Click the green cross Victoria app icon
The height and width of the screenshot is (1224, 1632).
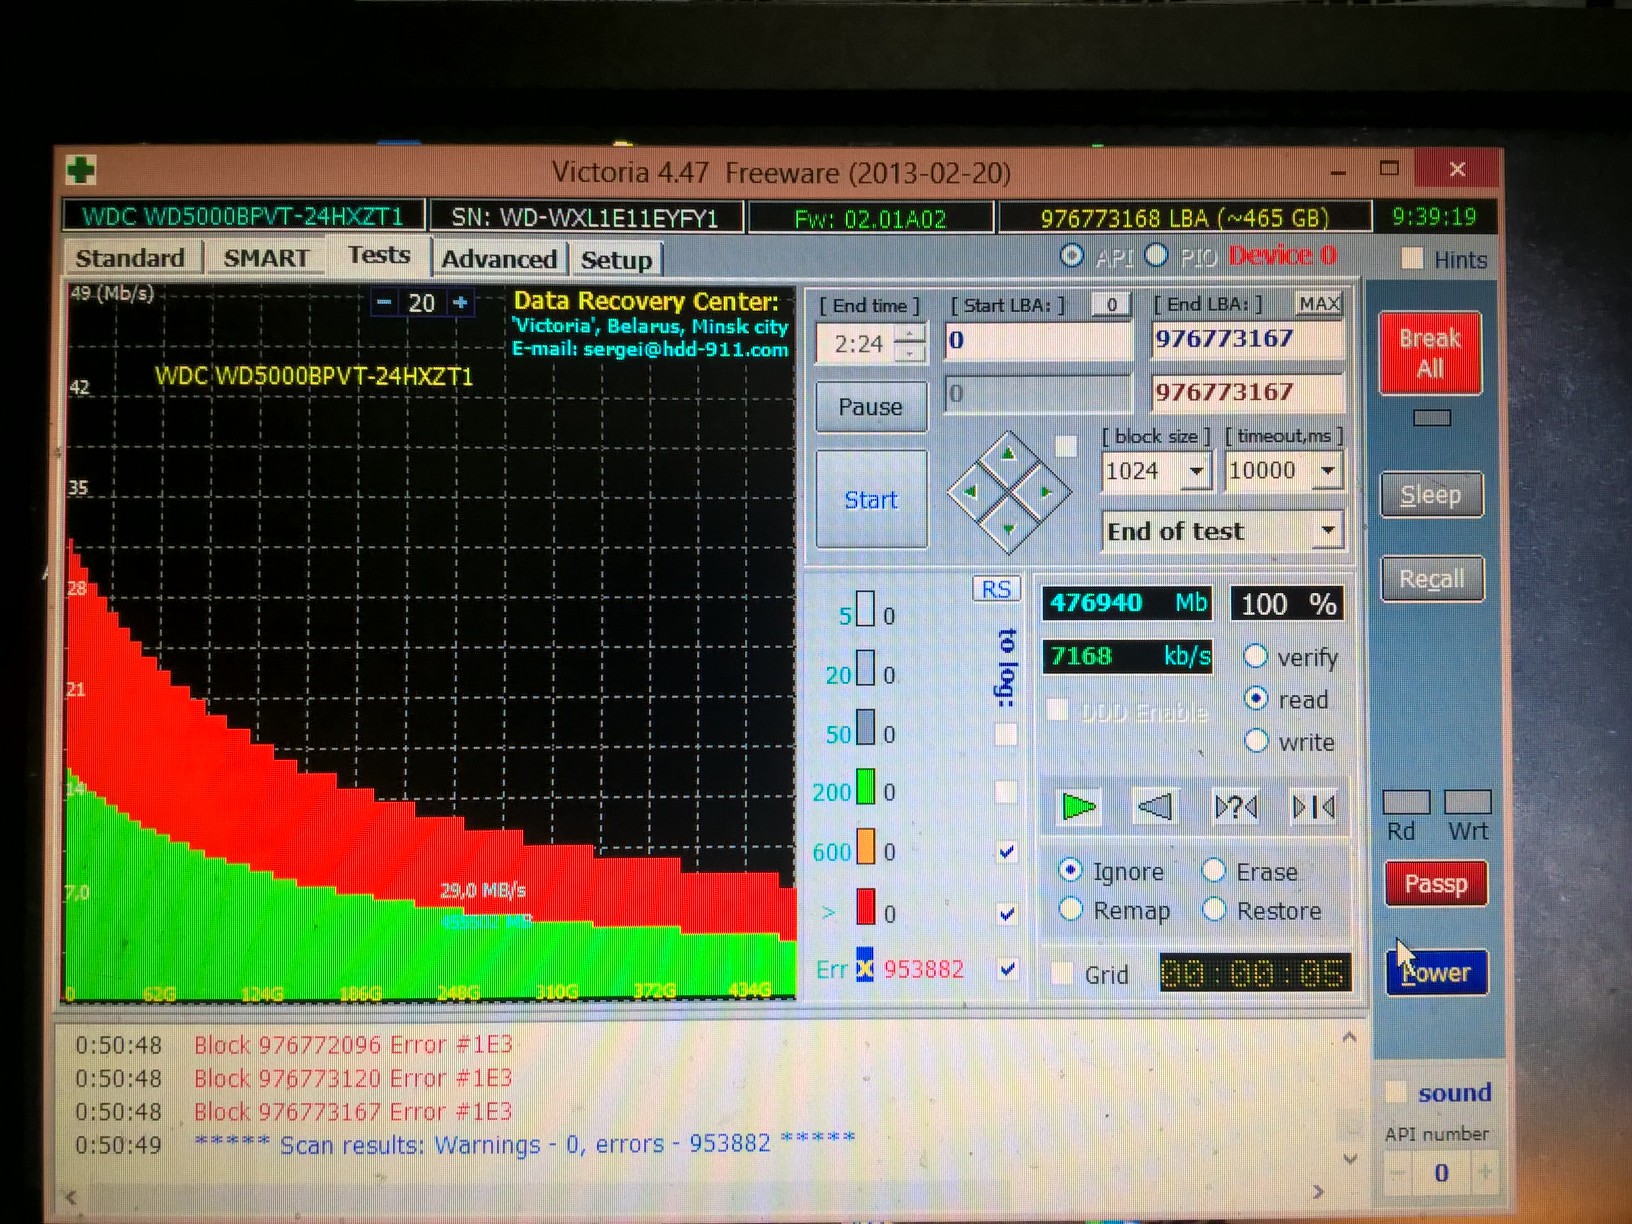coord(82,170)
